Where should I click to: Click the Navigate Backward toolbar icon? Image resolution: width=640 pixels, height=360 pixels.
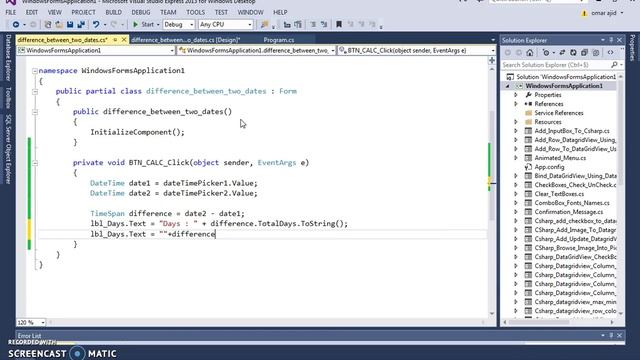pos(16,25)
